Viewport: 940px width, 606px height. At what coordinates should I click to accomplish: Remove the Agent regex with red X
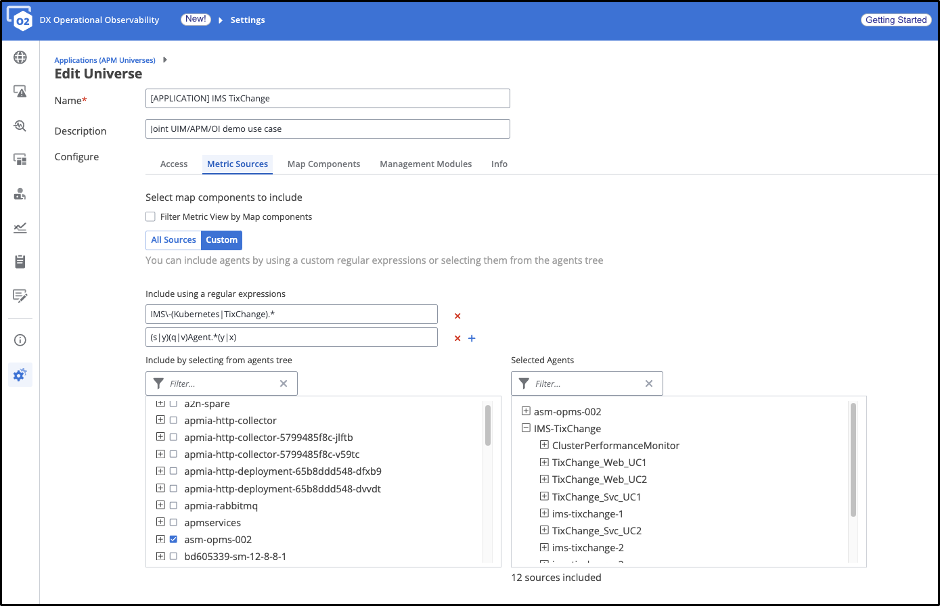[457, 339]
